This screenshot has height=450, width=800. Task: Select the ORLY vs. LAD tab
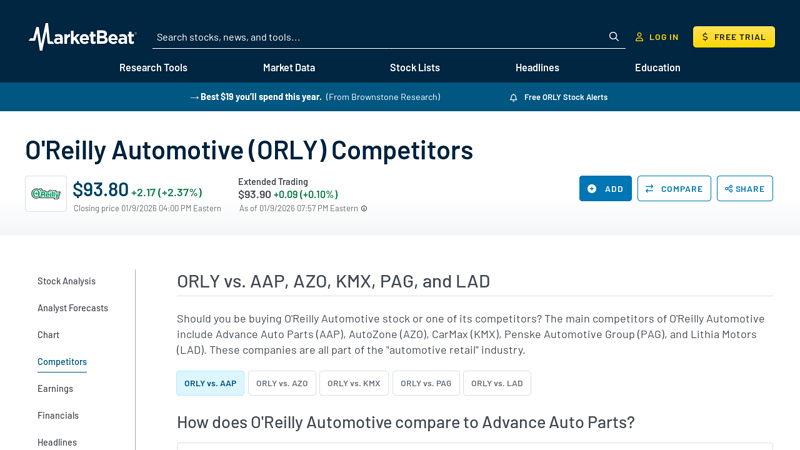tap(497, 383)
